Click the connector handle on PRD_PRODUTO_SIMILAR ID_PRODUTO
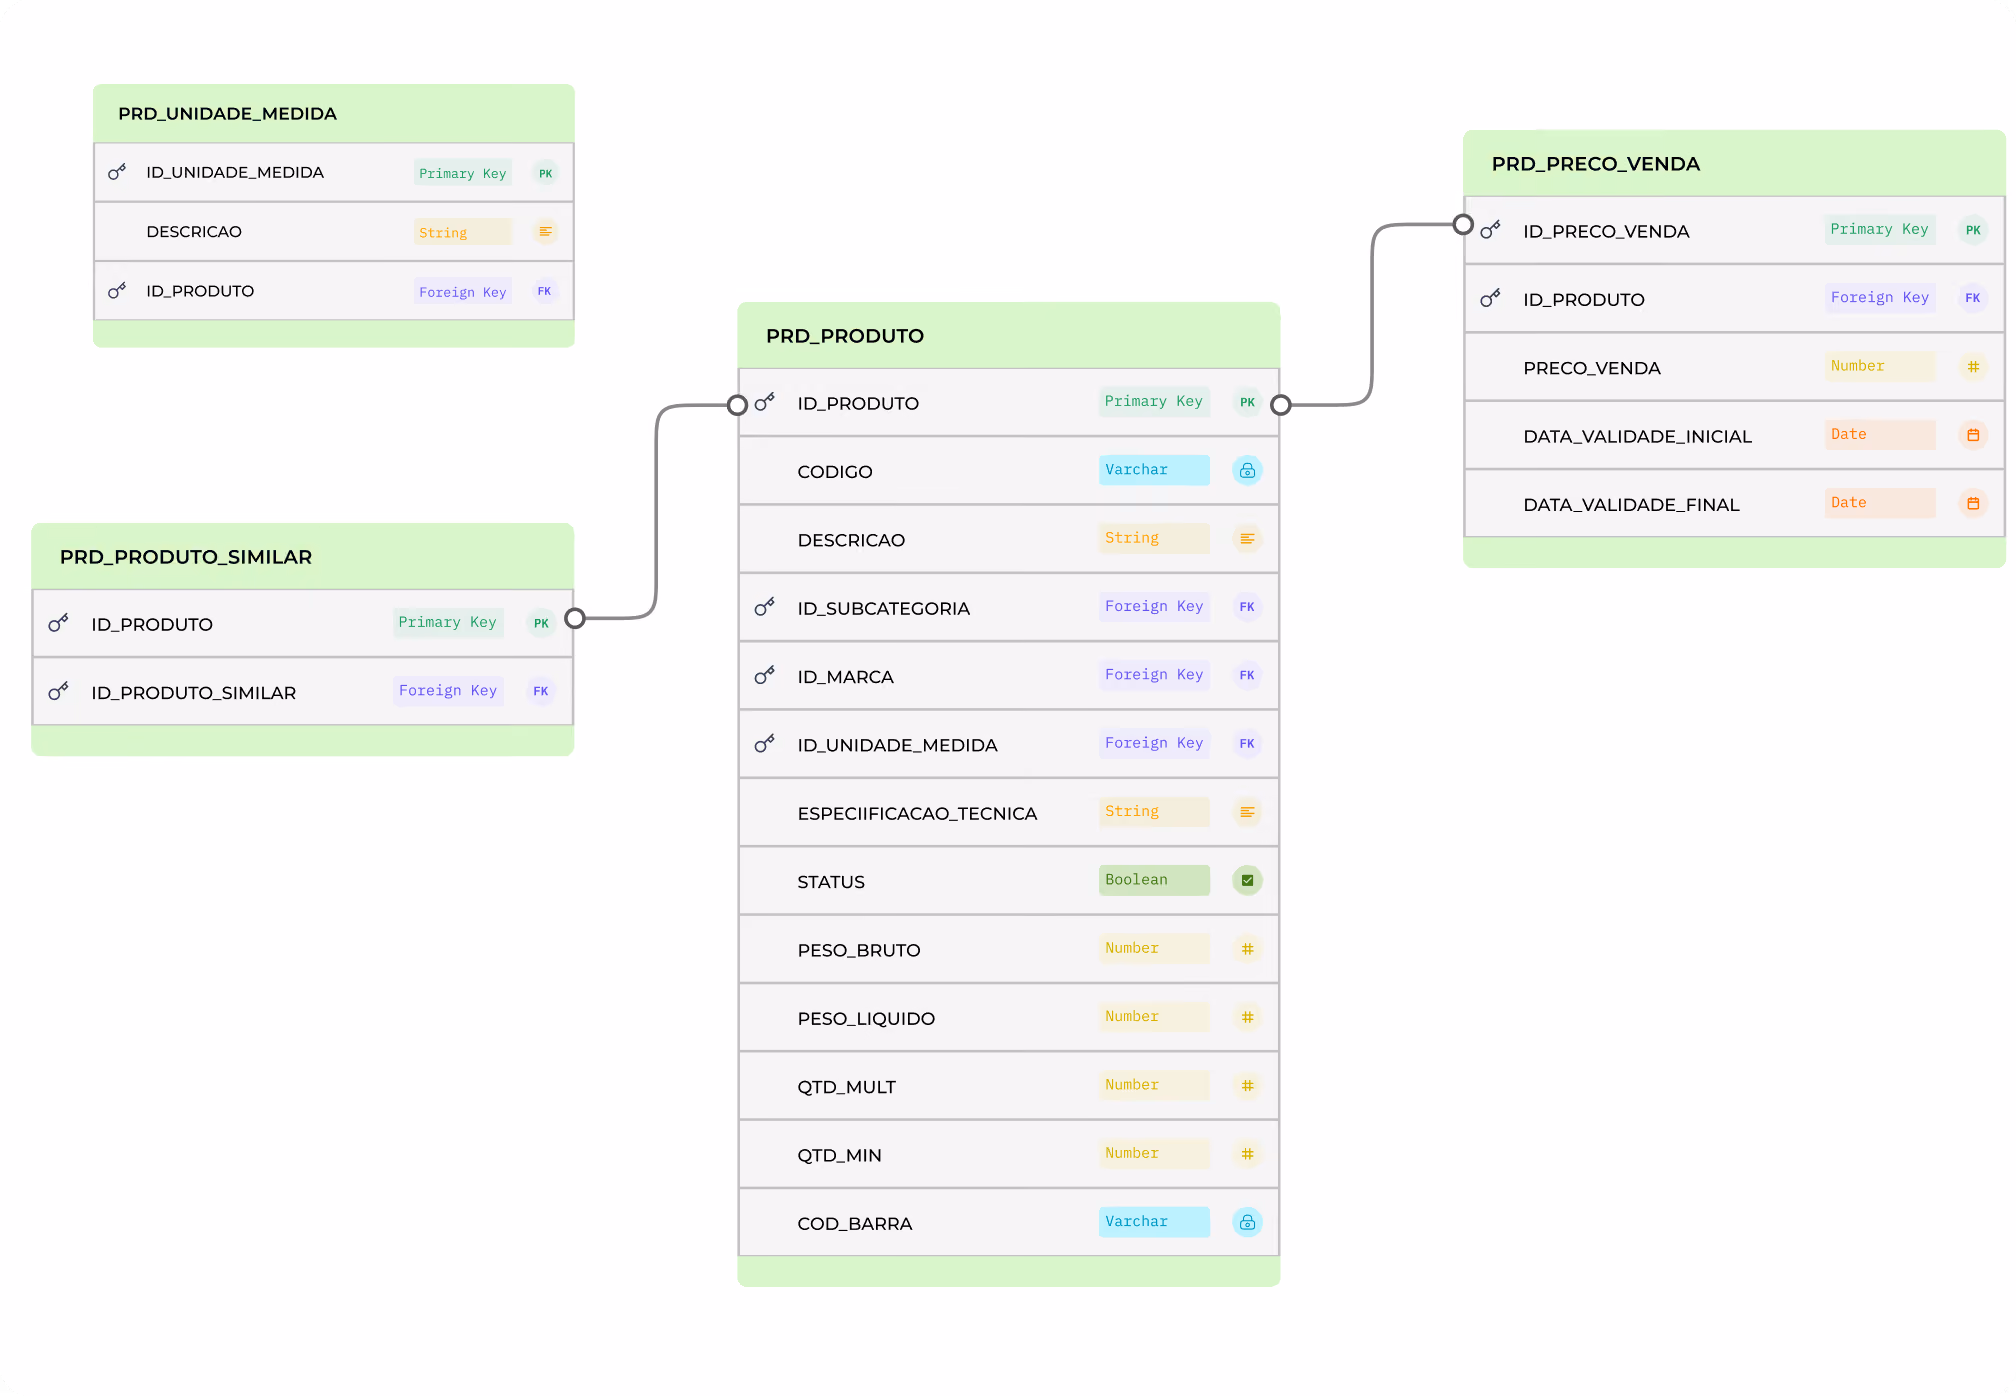The width and height of the screenshot is (2016, 1396). [575, 618]
